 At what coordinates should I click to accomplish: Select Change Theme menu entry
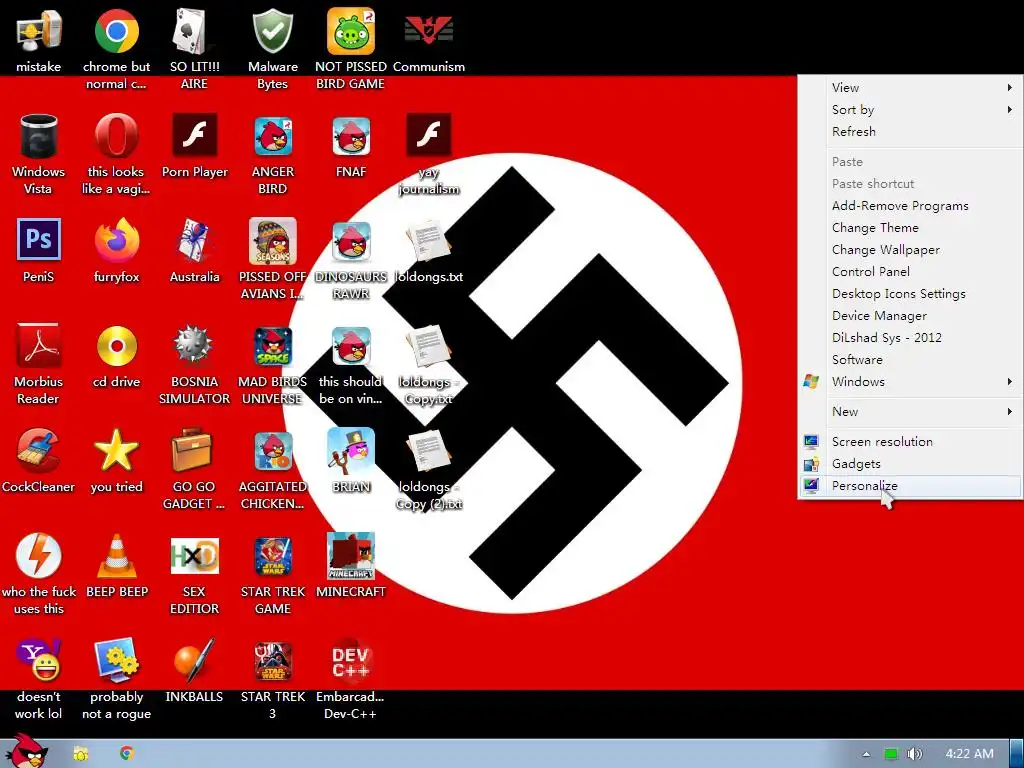click(910, 227)
